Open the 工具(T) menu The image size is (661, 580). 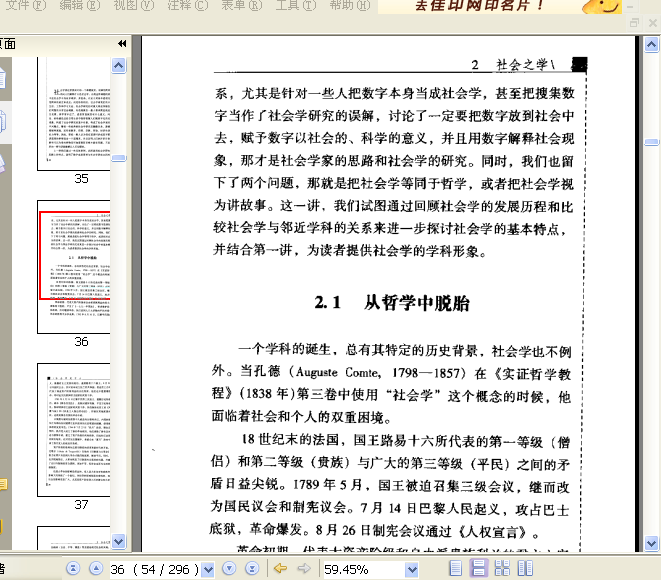pyautogui.click(x=296, y=5)
